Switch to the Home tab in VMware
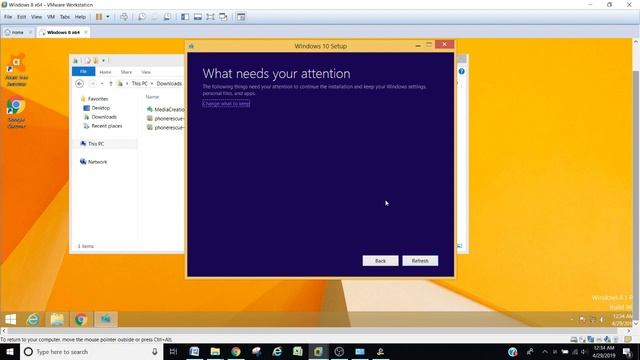This screenshot has width=640, height=360. [17, 32]
